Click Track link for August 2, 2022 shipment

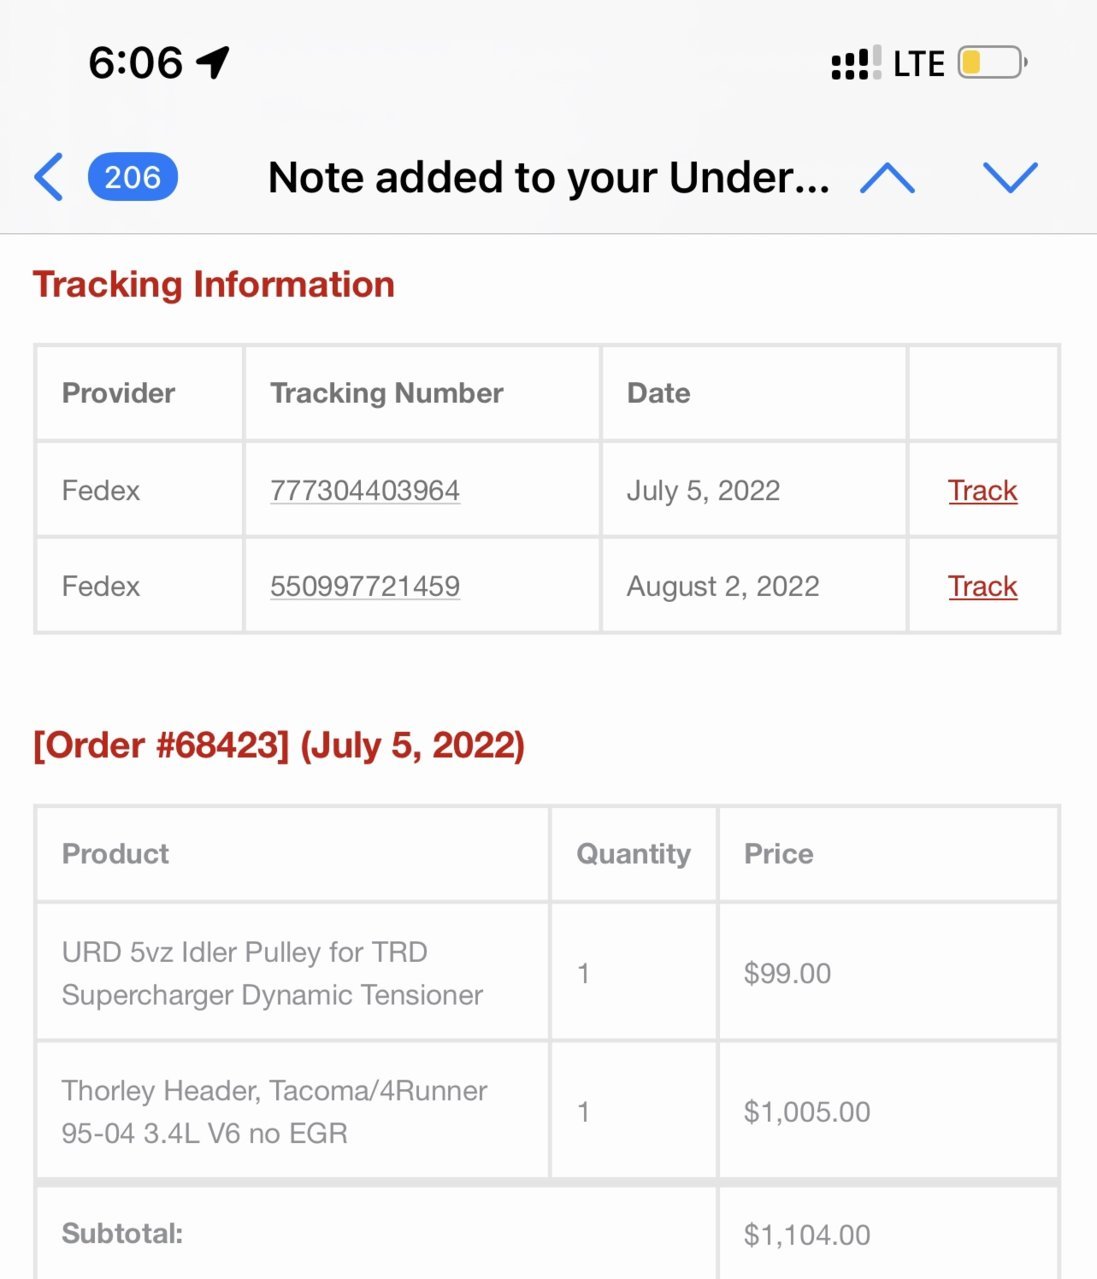[982, 586]
